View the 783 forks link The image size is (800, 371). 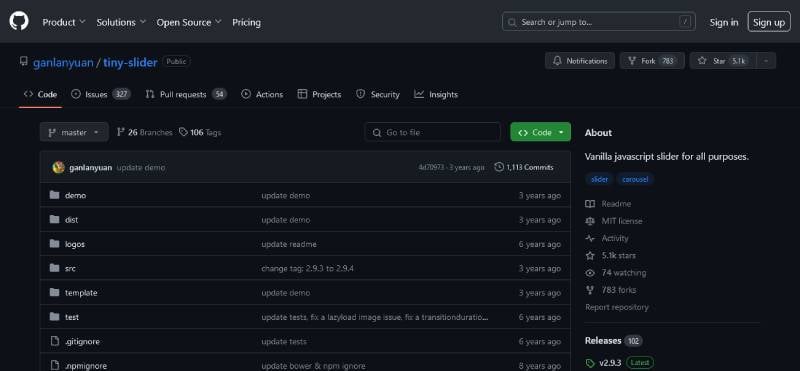tap(611, 290)
